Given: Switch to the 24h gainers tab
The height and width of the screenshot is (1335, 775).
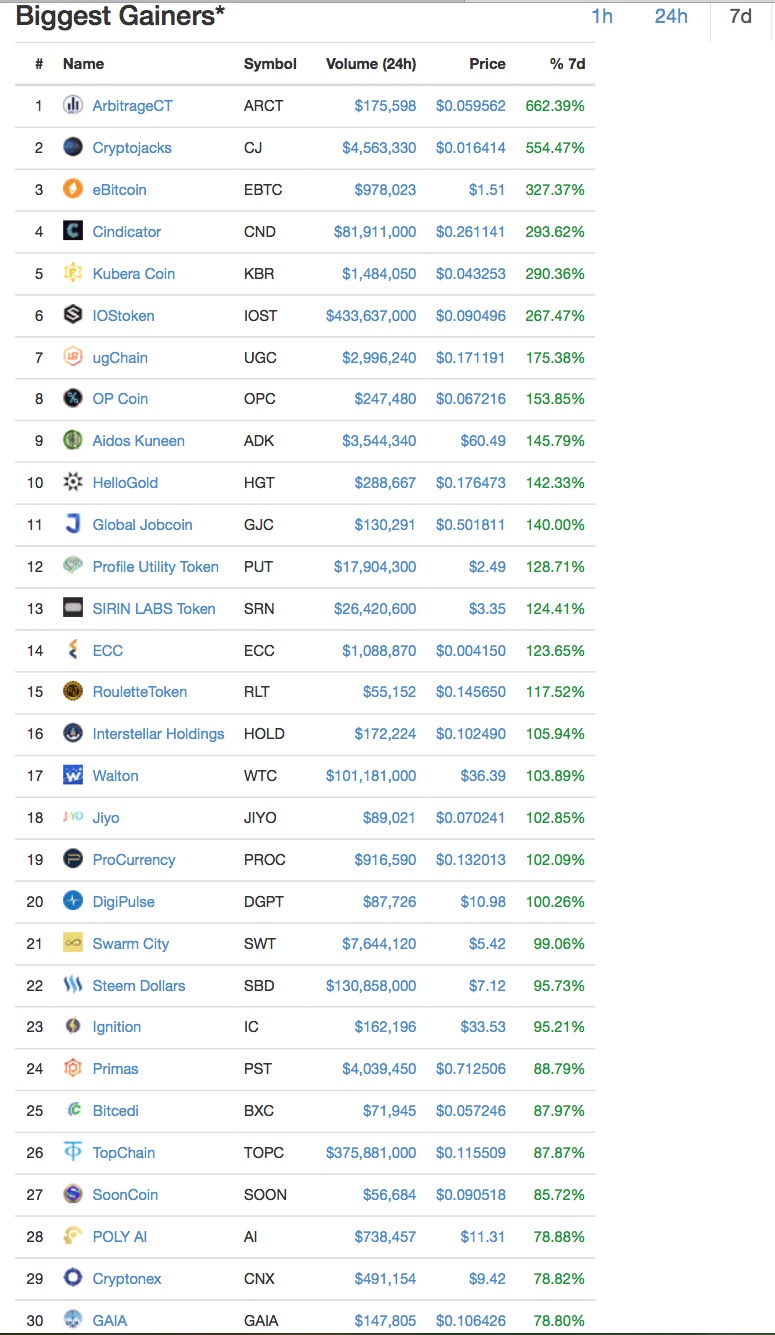Looking at the screenshot, I should (671, 16).
